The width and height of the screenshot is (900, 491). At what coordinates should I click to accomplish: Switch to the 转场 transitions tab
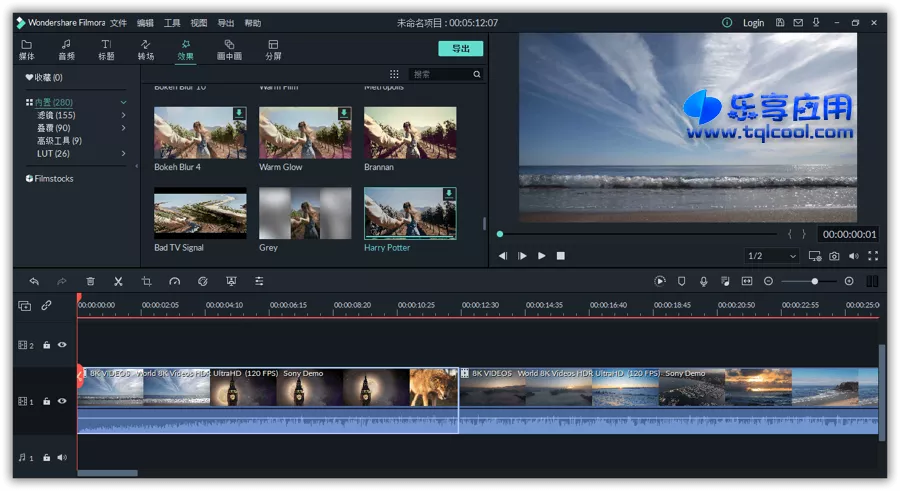point(146,50)
